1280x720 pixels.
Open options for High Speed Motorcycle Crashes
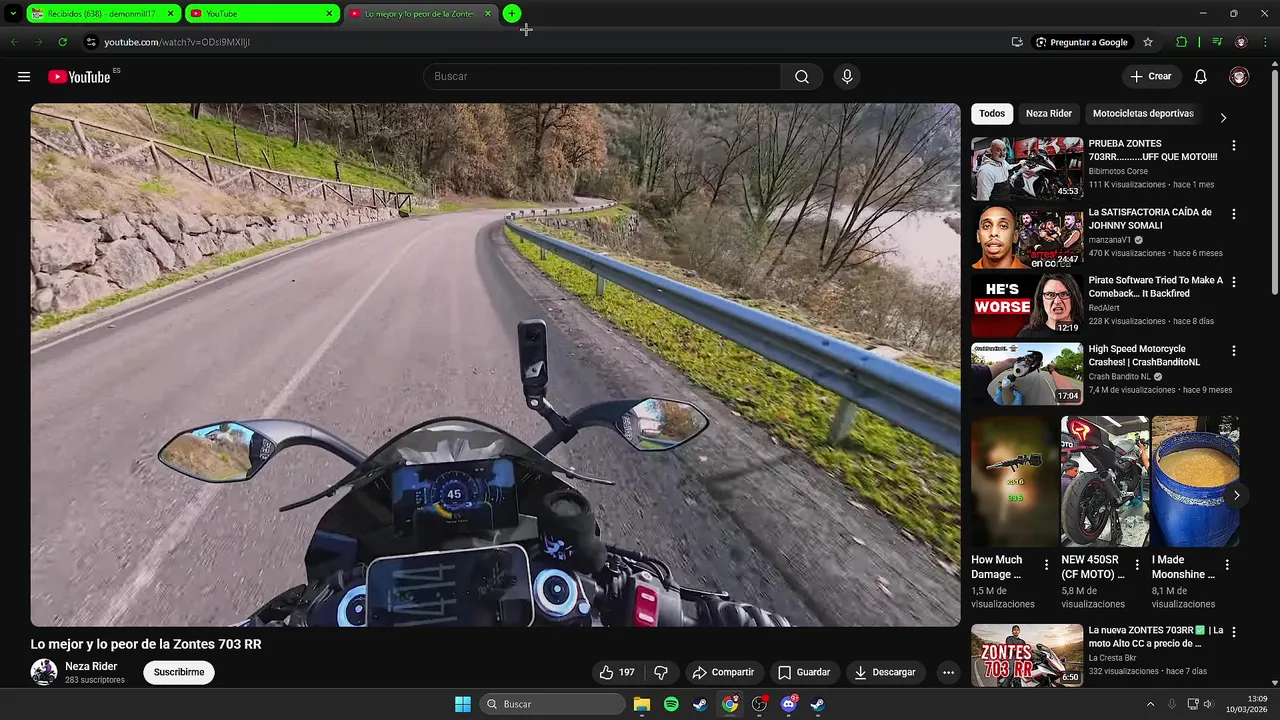(1233, 351)
